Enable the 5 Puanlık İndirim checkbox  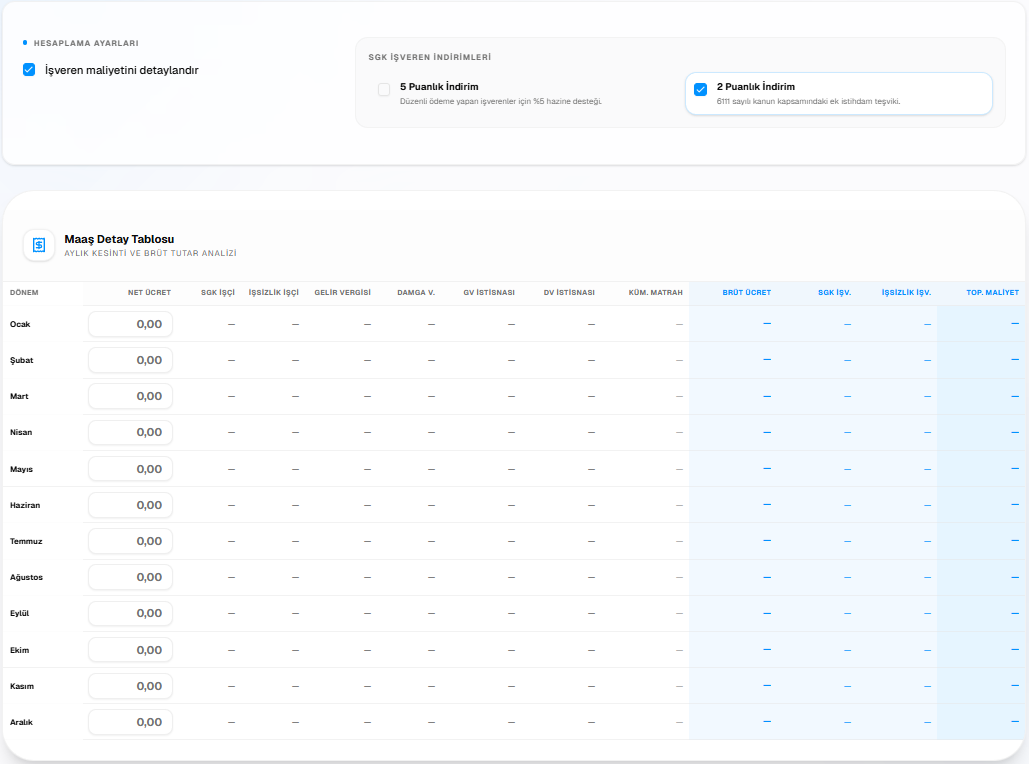click(x=384, y=90)
